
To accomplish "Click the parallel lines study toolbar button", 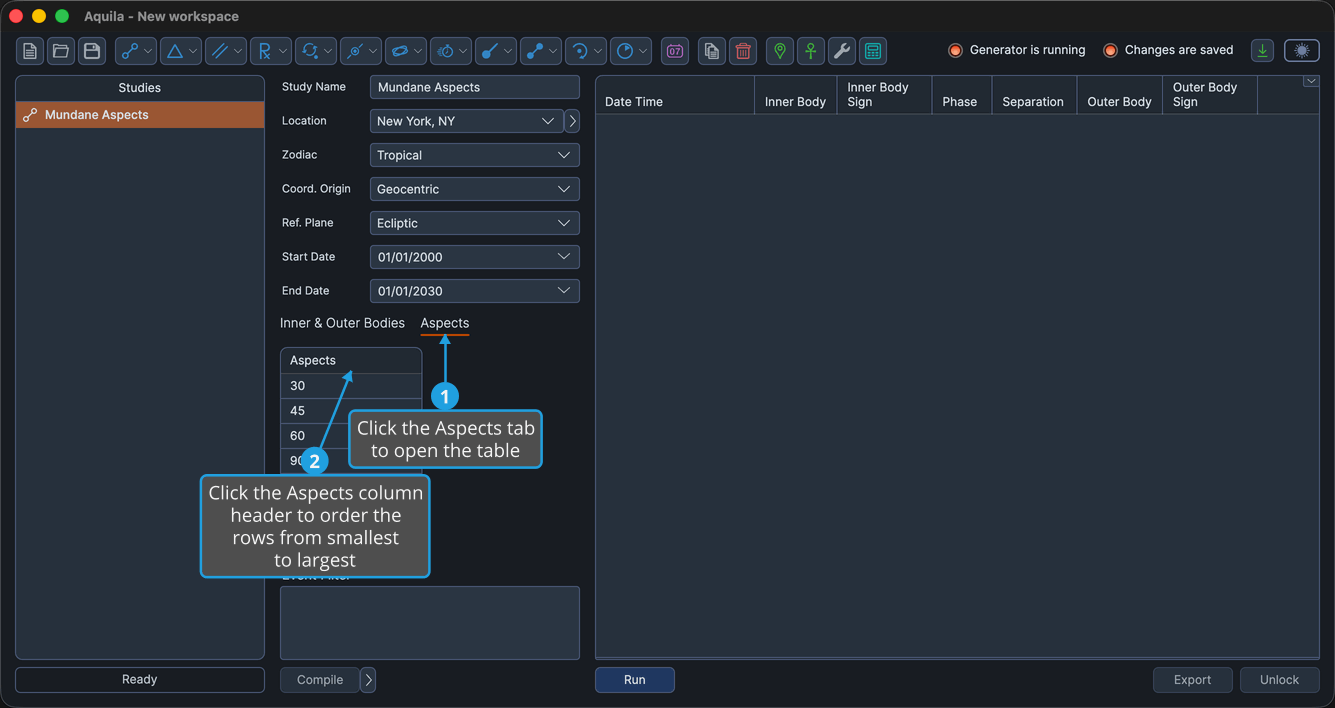I will click(x=226, y=51).
